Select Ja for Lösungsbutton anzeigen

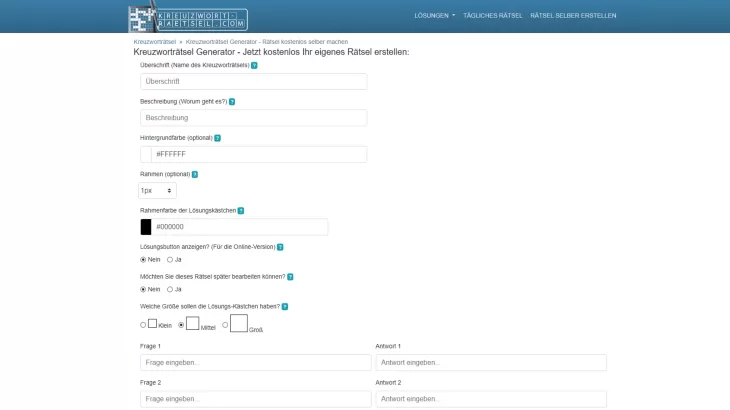(170, 260)
